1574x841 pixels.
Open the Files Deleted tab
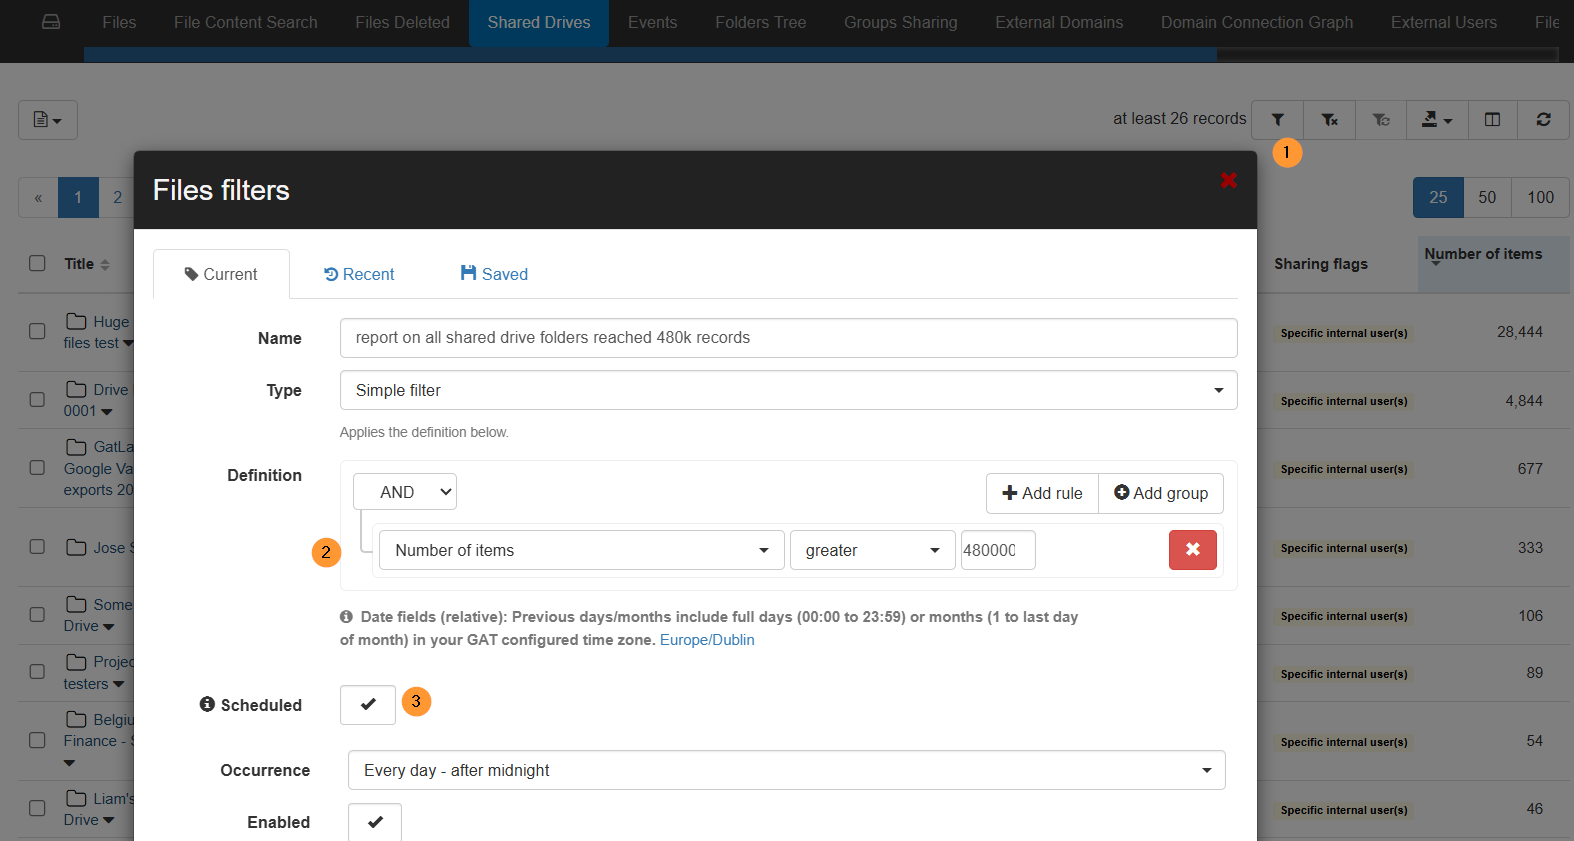tap(403, 22)
